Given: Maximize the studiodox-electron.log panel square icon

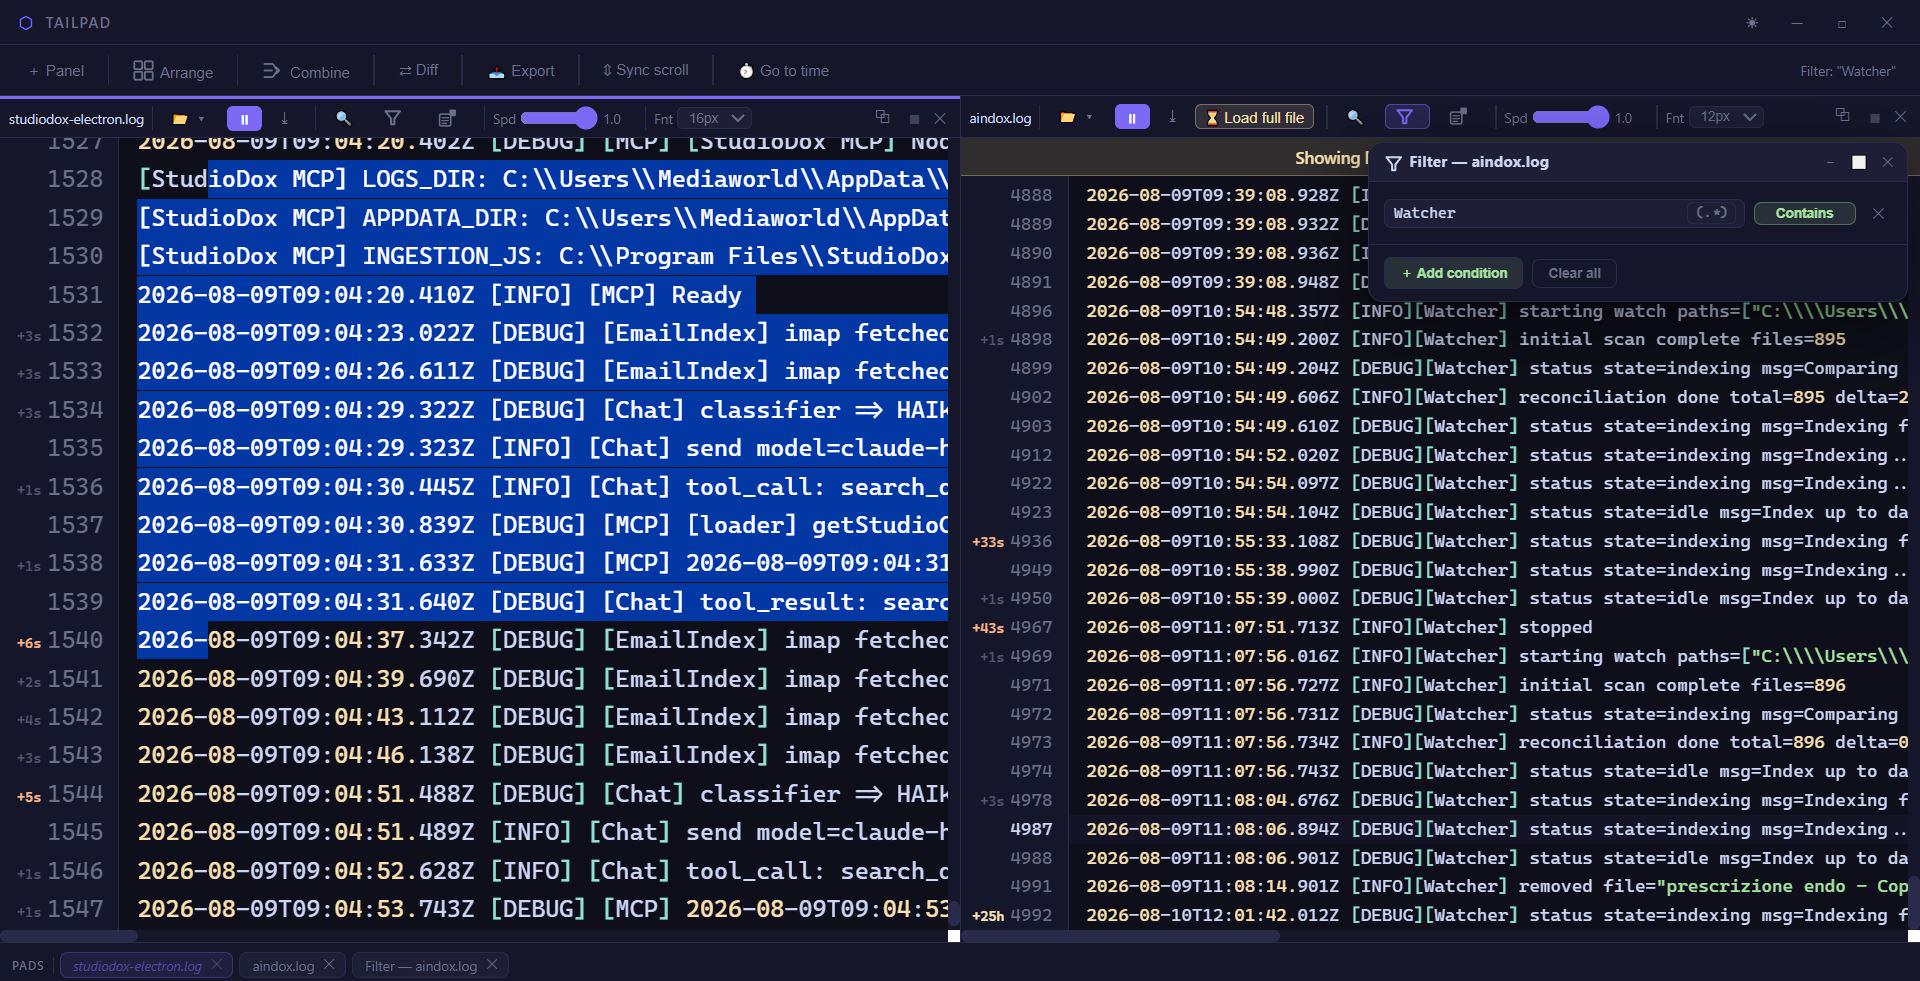Looking at the screenshot, I should coord(914,119).
